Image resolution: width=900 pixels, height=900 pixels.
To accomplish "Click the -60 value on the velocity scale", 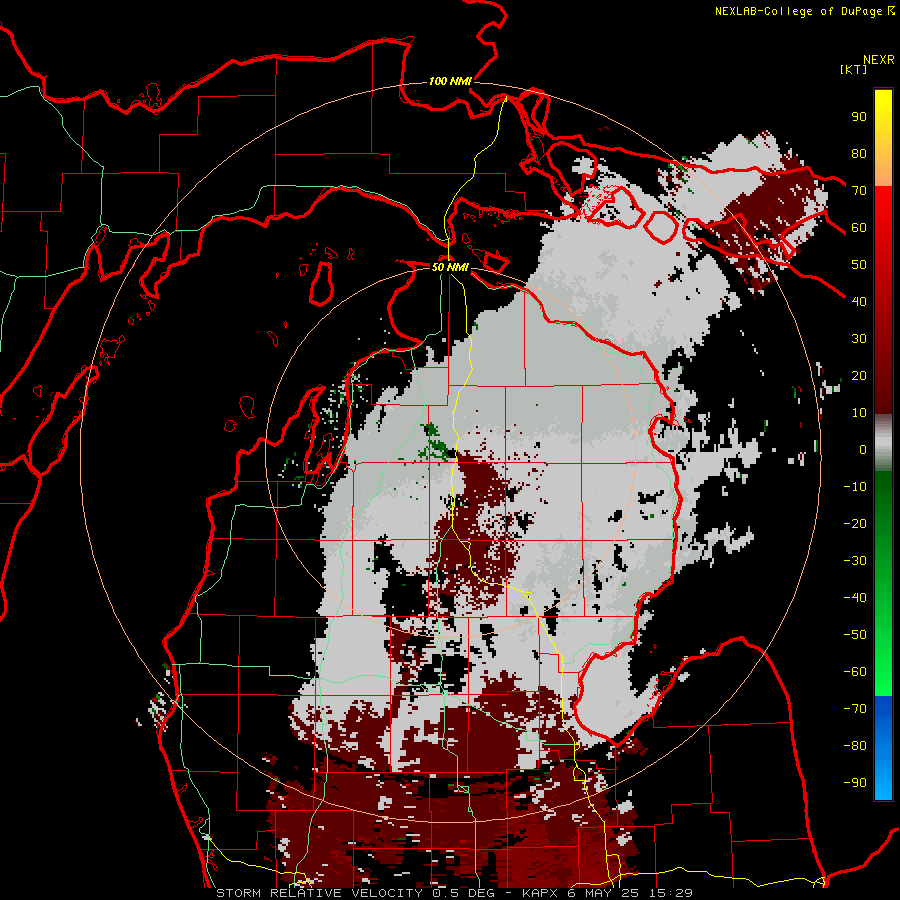I will 855,672.
